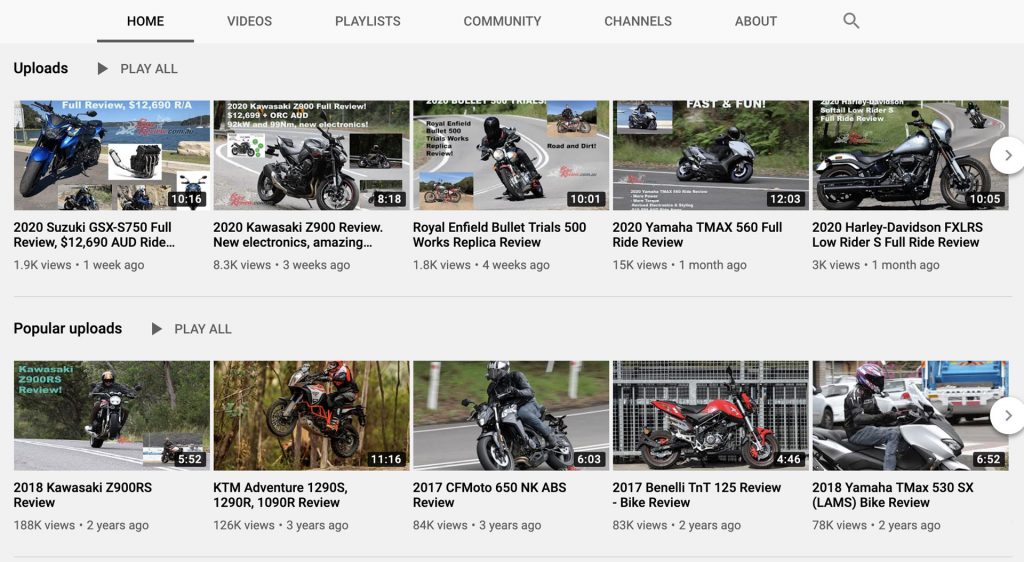The image size is (1024, 562).
Task: Click title '2017 CFMoto 650 NK ABS Review'
Action: point(489,495)
